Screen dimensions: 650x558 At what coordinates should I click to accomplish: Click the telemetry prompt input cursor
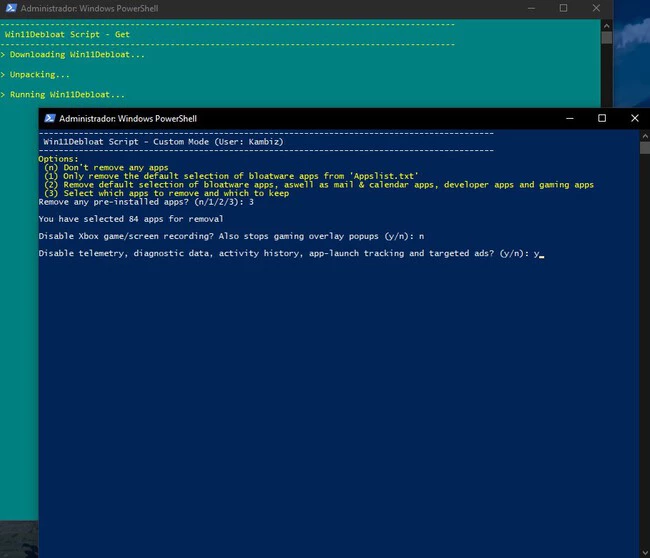(x=541, y=255)
